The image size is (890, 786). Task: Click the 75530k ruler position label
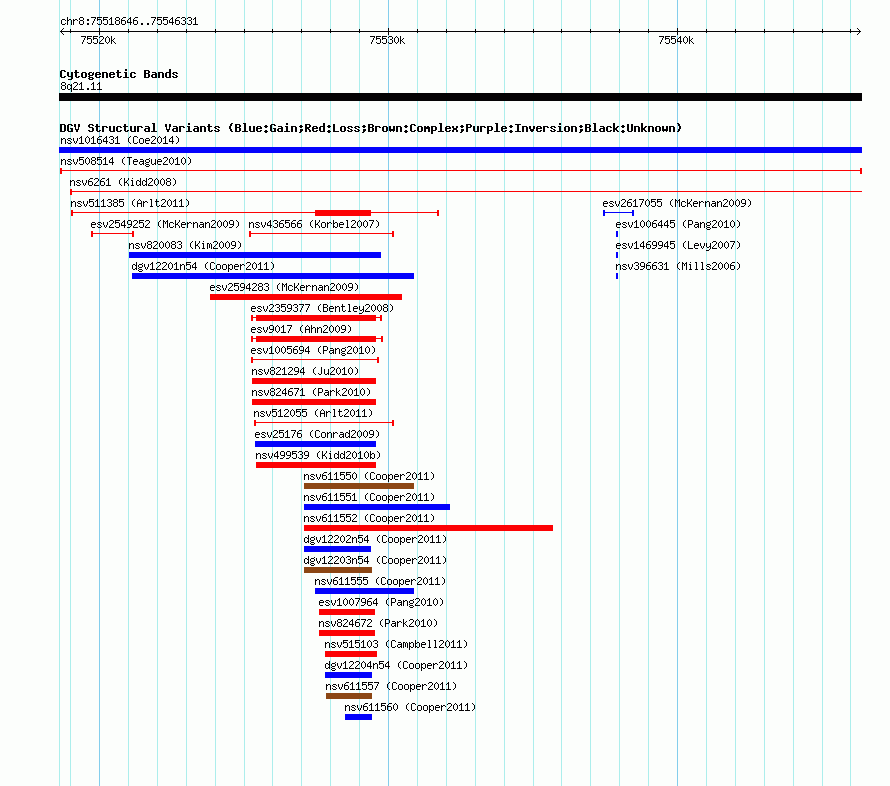(387, 40)
